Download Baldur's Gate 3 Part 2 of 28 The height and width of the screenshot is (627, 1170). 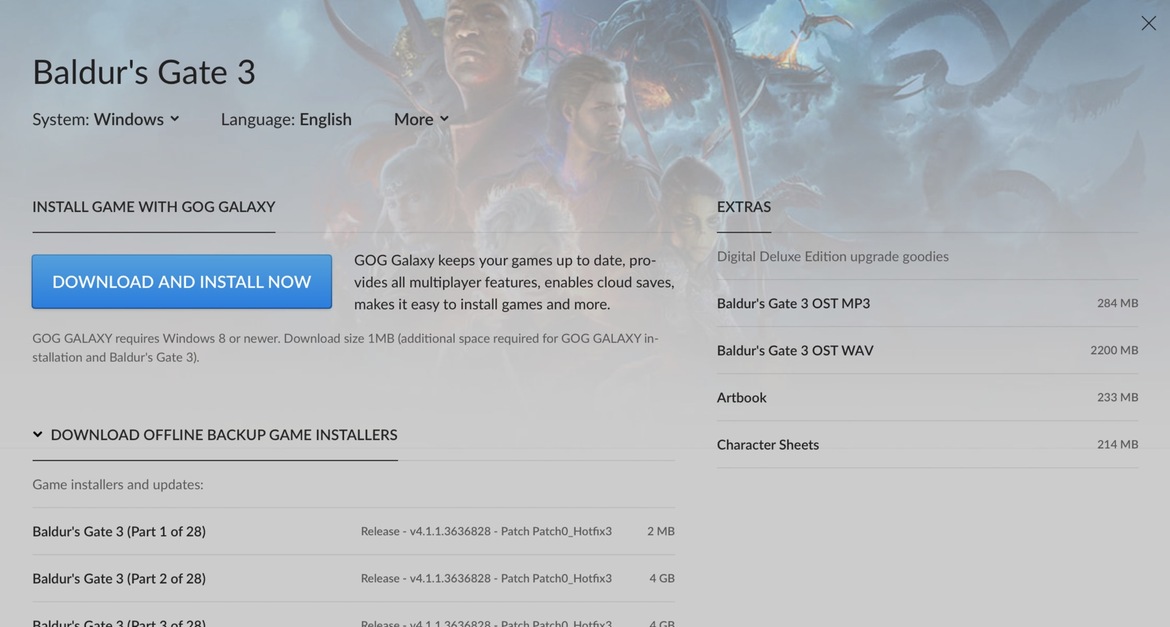(x=353, y=578)
